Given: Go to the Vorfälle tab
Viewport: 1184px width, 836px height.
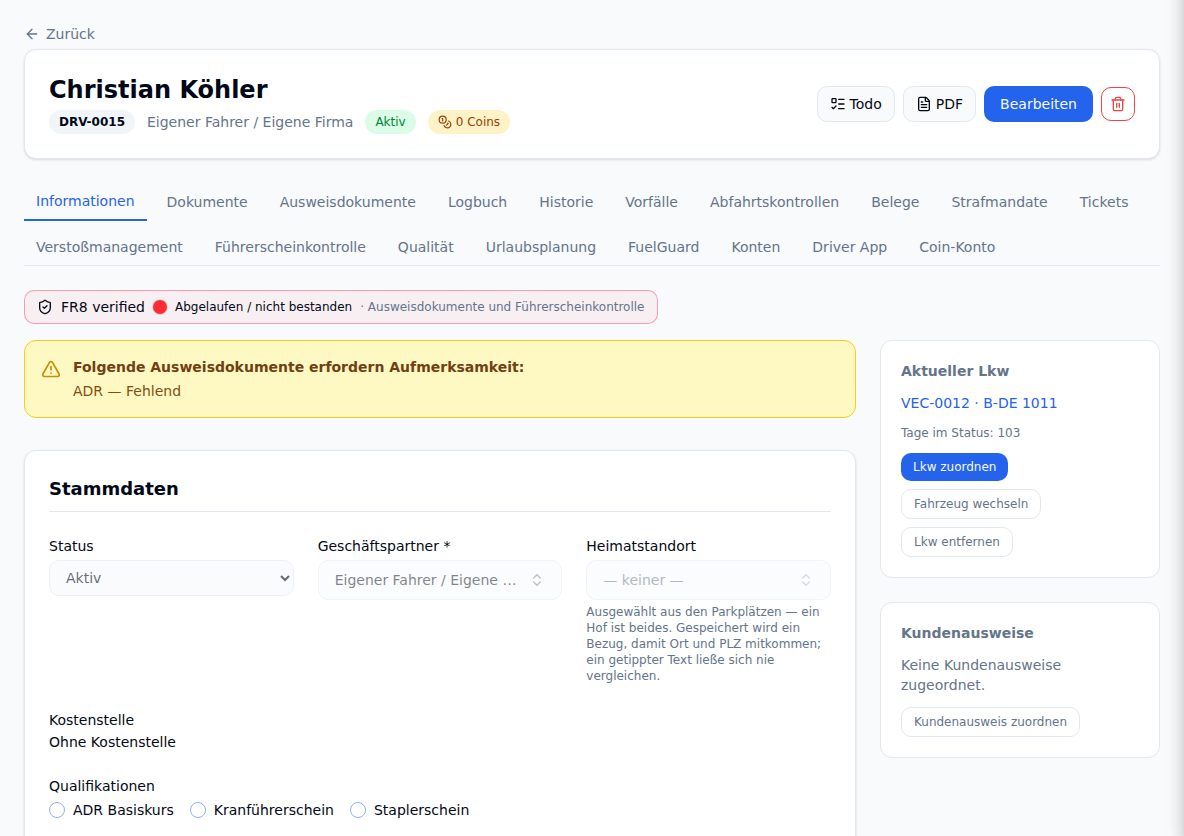Looking at the screenshot, I should pos(651,202).
